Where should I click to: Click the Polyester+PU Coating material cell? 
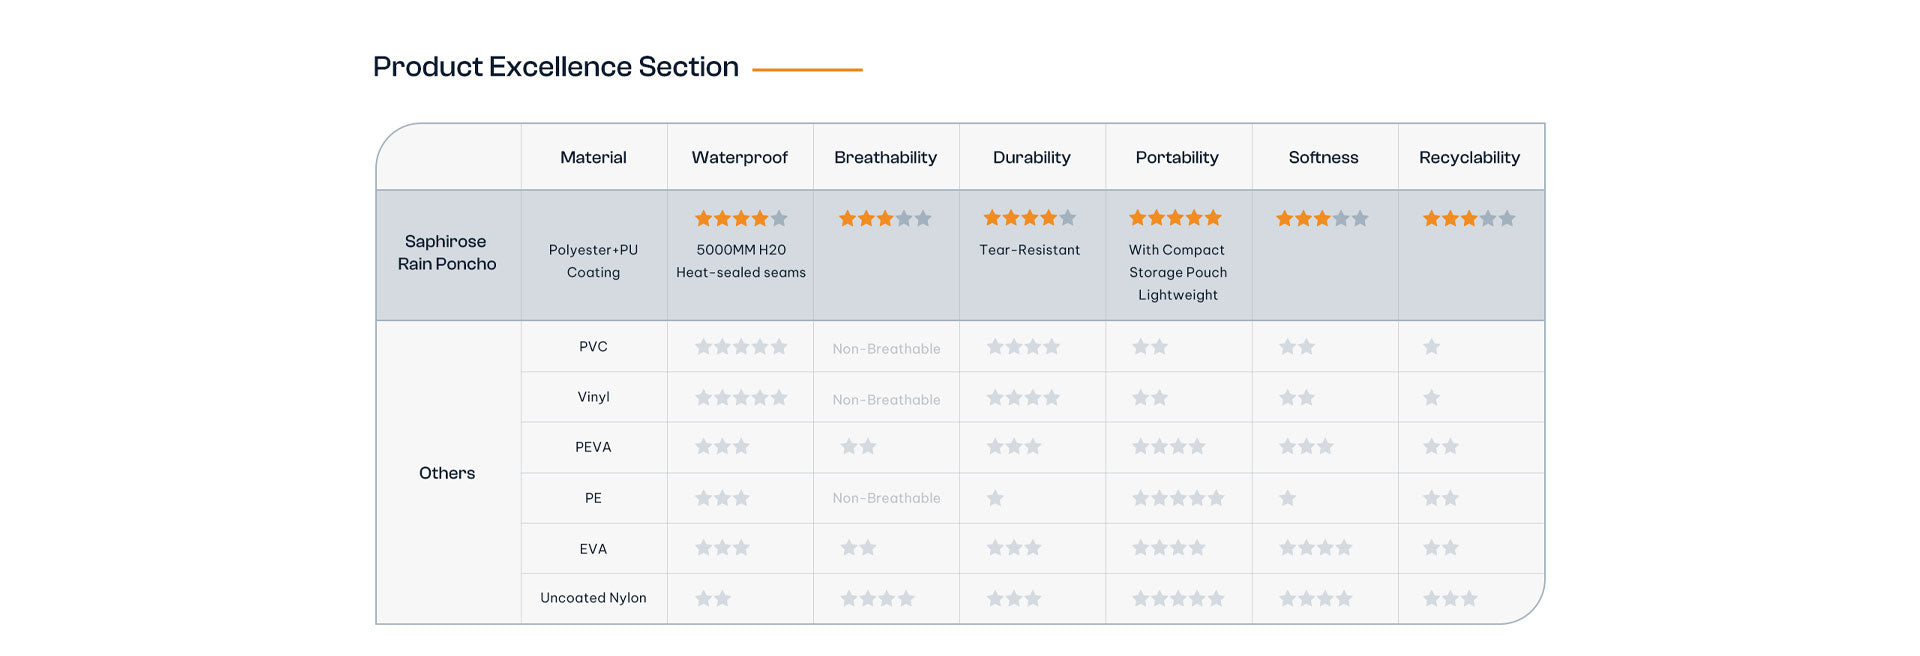click(593, 261)
